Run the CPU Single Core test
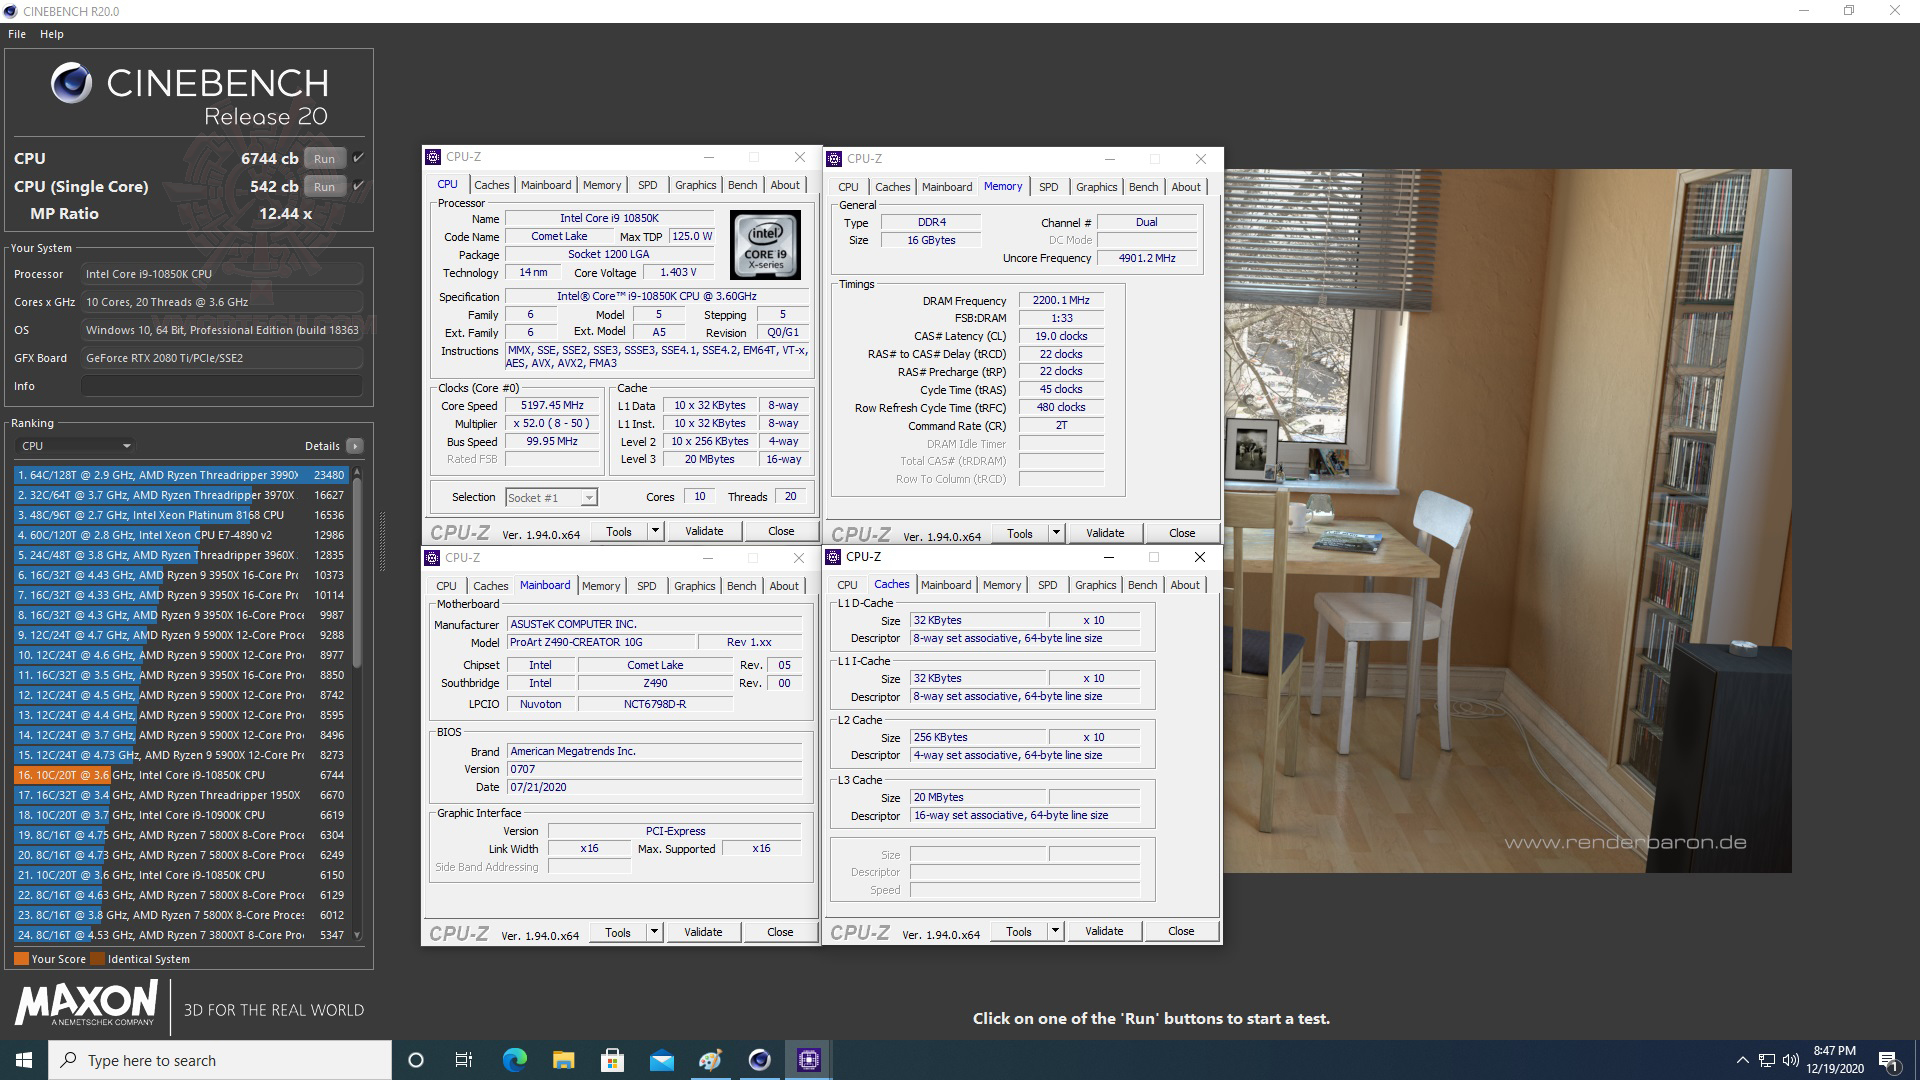The image size is (1920, 1080). click(324, 187)
